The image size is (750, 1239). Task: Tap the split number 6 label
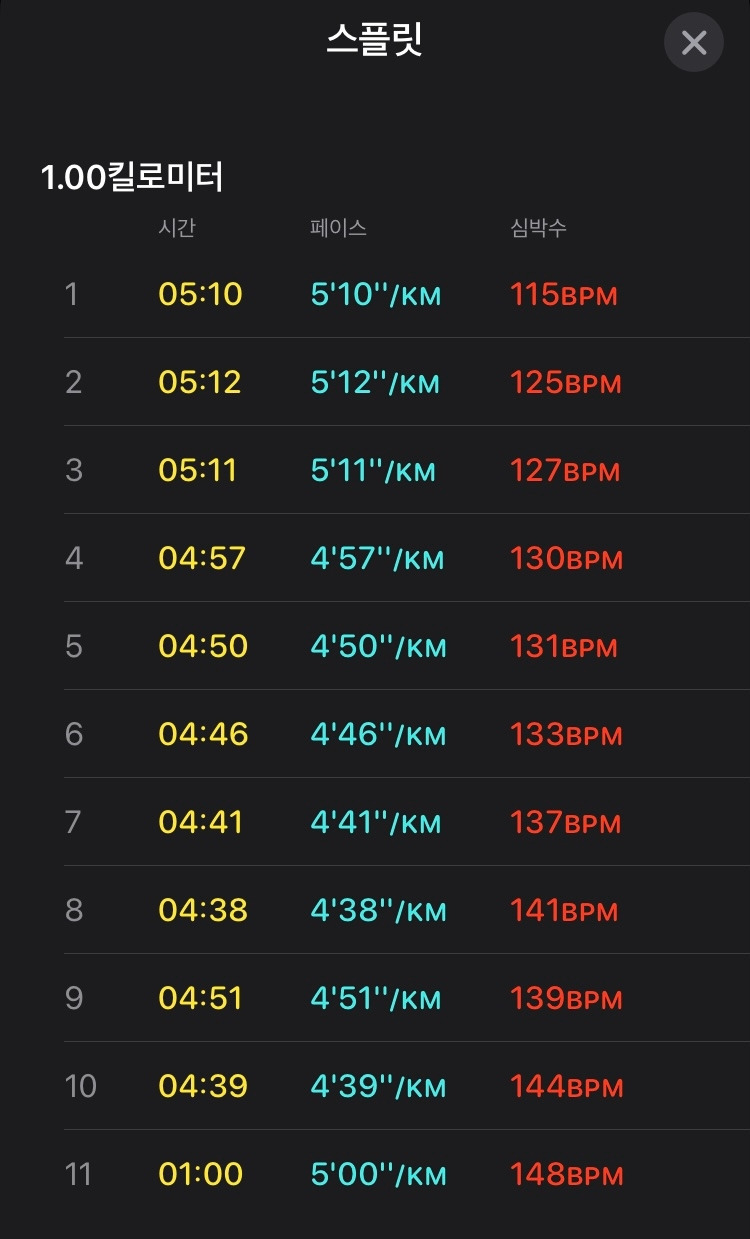pyautogui.click(x=74, y=734)
